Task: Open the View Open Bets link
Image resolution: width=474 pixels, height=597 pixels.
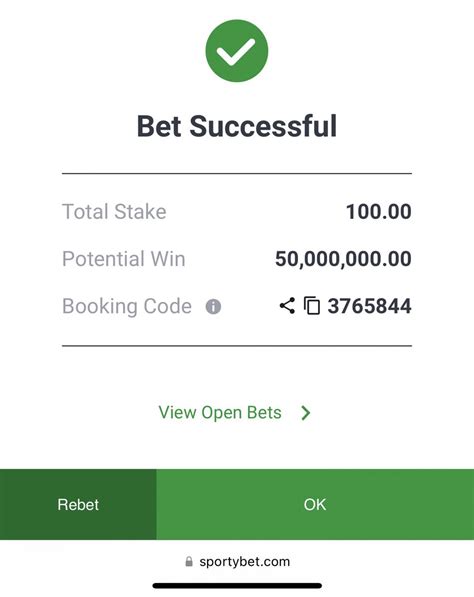Action: [x=220, y=413]
